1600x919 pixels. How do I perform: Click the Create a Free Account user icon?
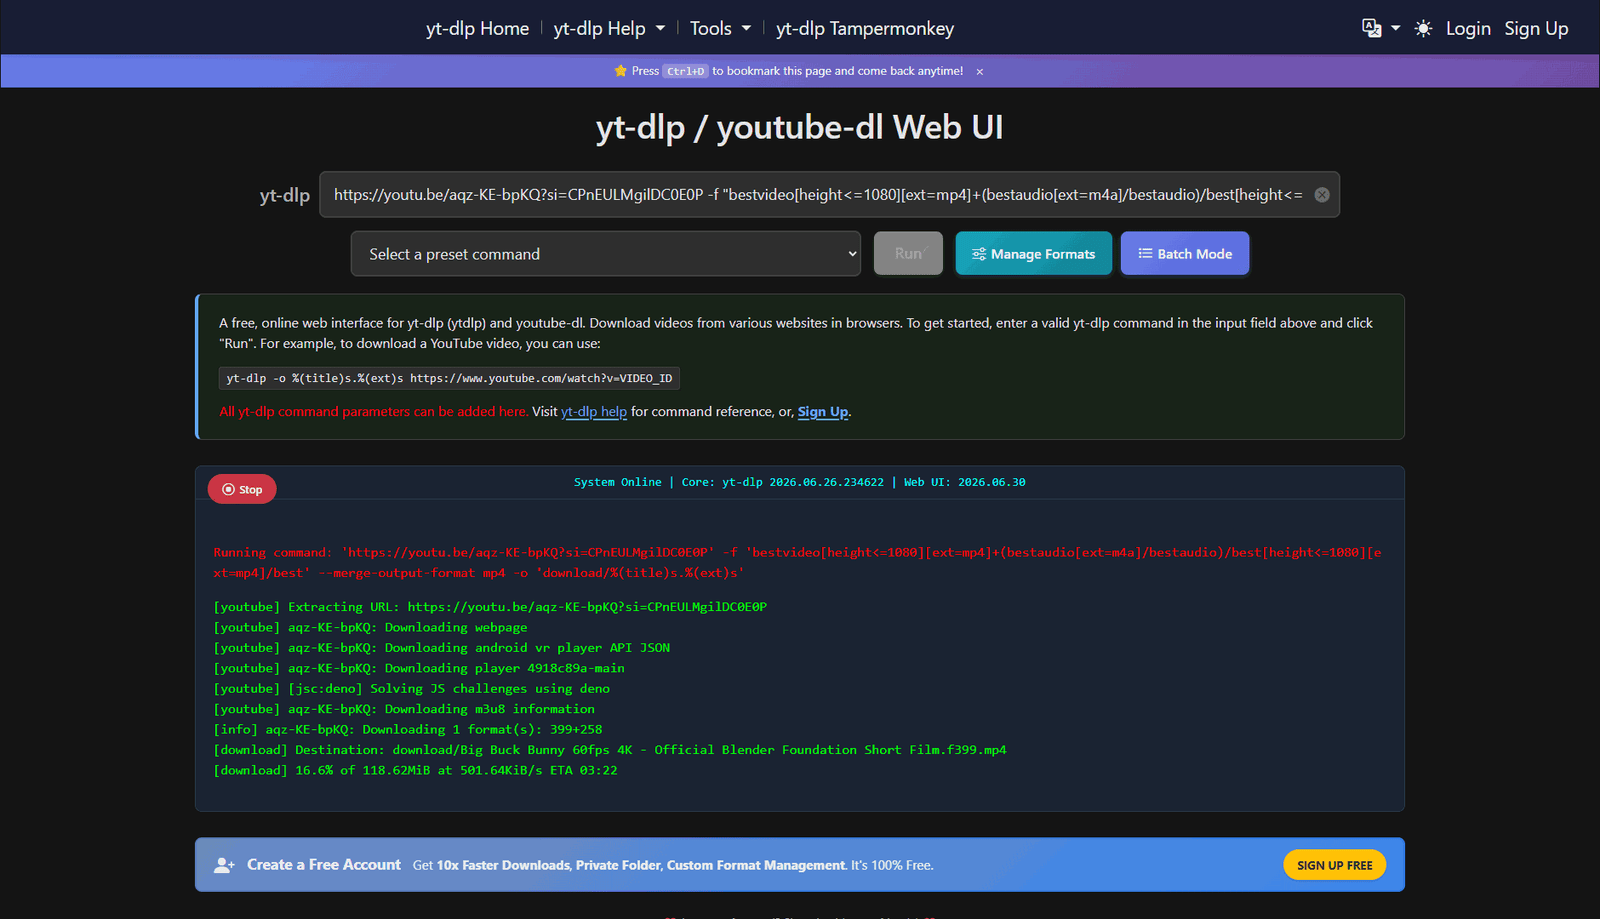pos(225,865)
